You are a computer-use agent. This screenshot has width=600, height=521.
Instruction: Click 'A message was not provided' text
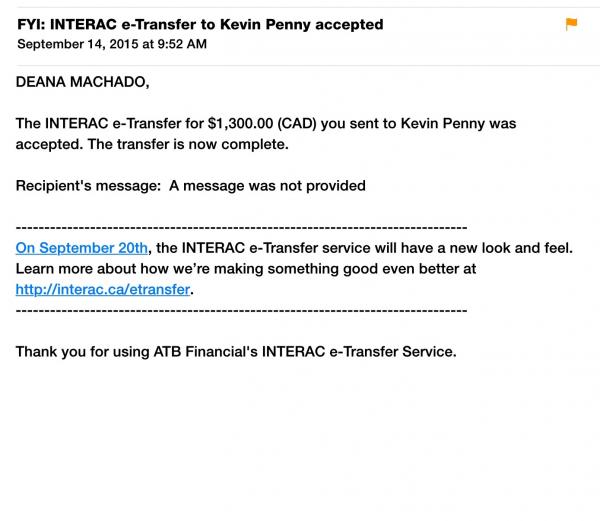tap(267, 186)
